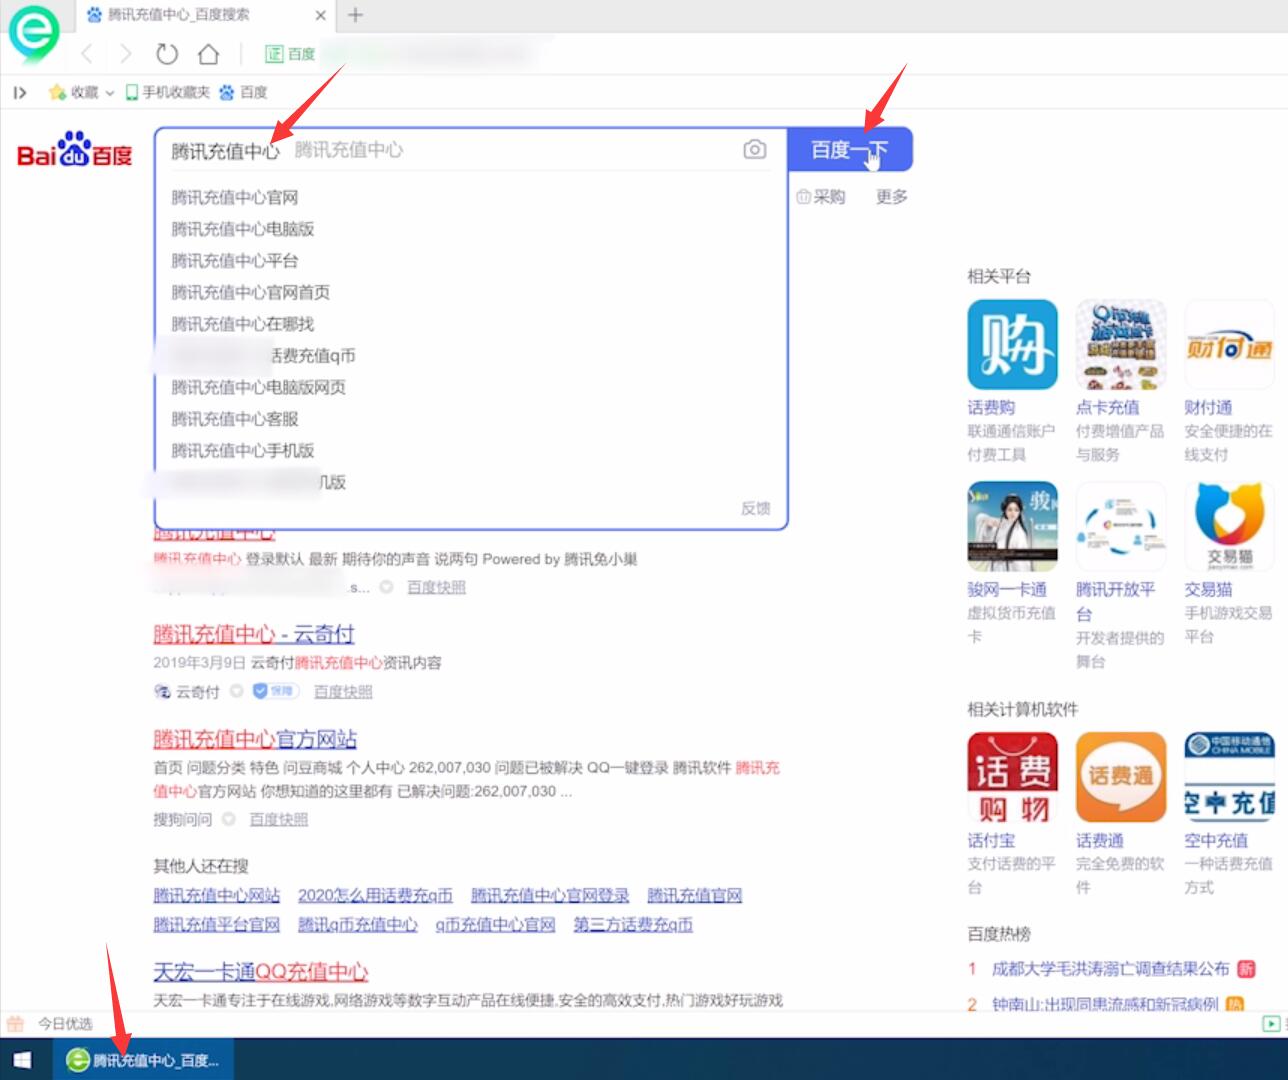The width and height of the screenshot is (1288, 1080).
Task: Expand the 收藏 dropdown arrow
Action: (x=110, y=93)
